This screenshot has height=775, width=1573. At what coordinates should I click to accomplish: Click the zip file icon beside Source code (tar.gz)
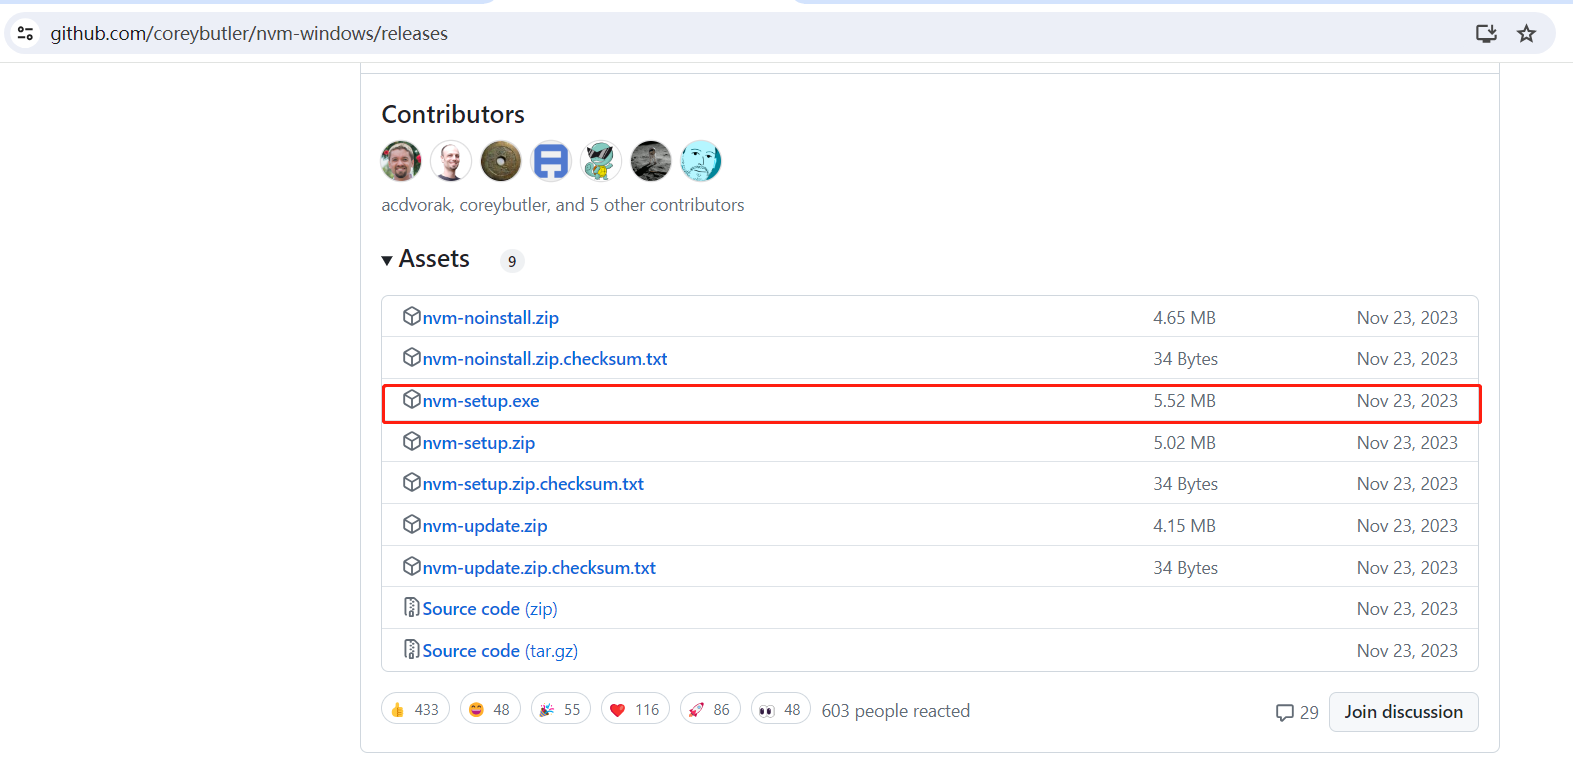pyautogui.click(x=411, y=650)
